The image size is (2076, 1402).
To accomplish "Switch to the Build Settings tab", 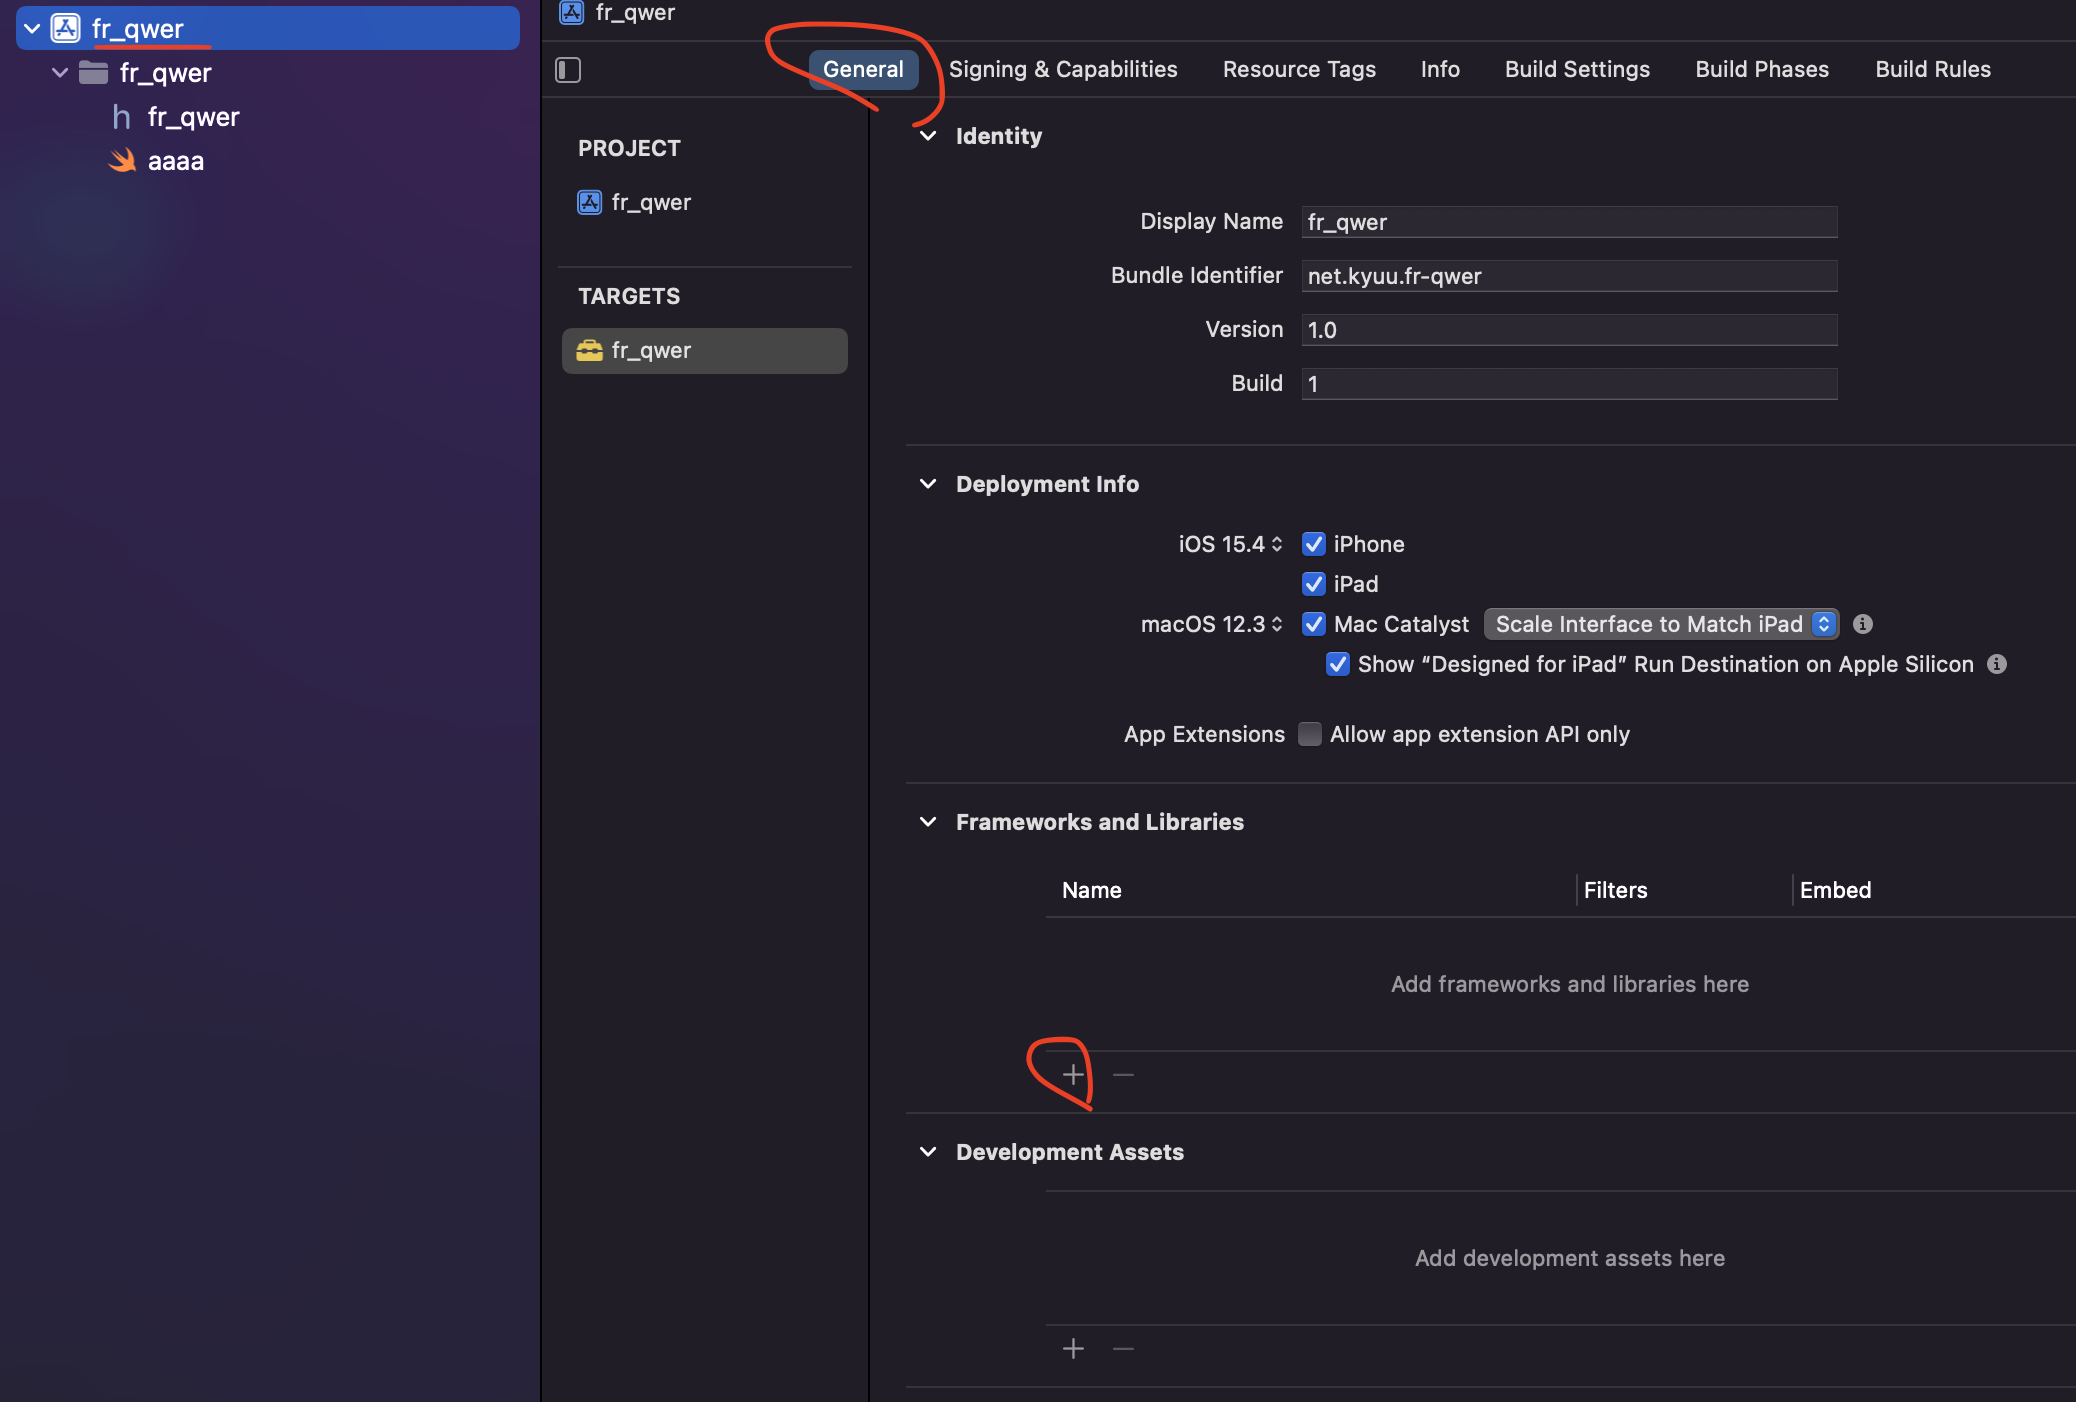I will tap(1577, 69).
